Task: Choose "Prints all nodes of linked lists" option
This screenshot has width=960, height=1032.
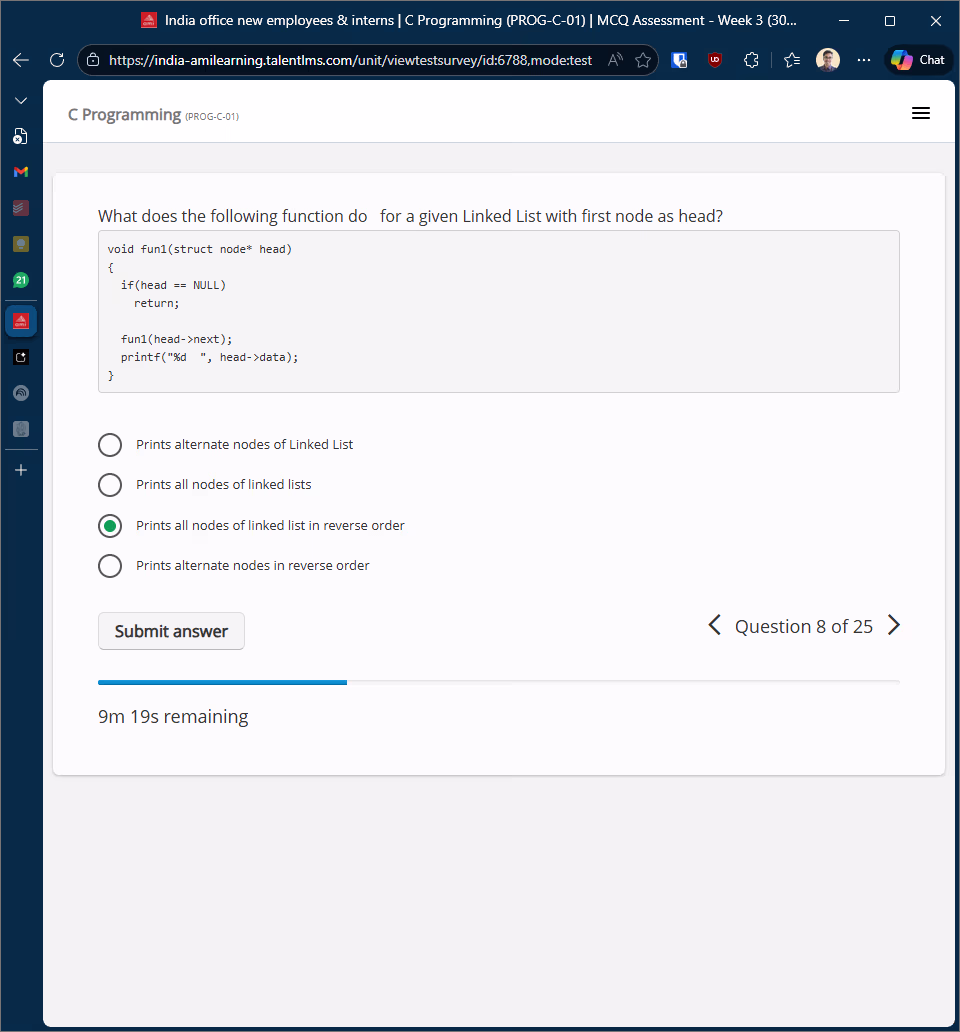Action: click(110, 485)
